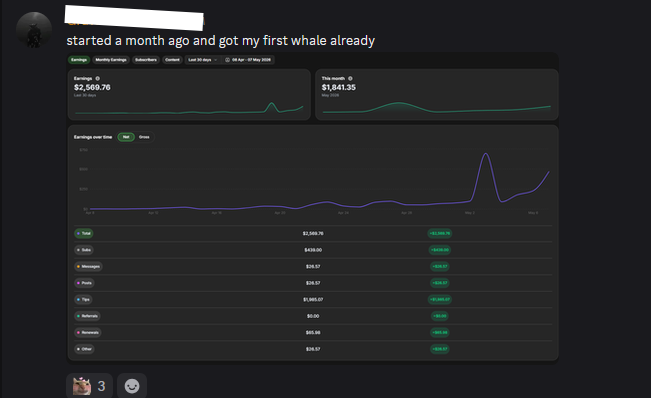
Task: Toggle the Other series chip
Action: coord(84,349)
